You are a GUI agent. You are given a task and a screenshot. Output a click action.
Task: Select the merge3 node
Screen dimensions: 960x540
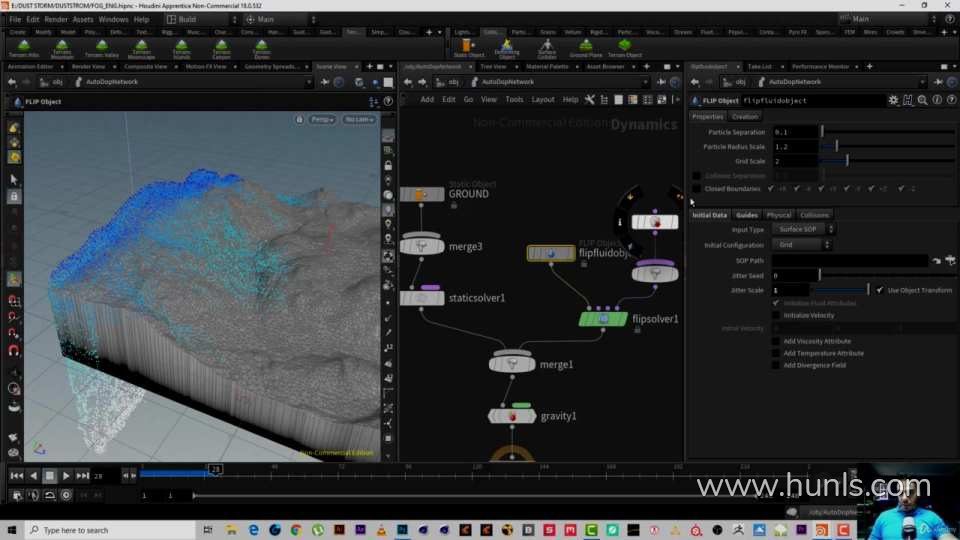click(x=422, y=246)
